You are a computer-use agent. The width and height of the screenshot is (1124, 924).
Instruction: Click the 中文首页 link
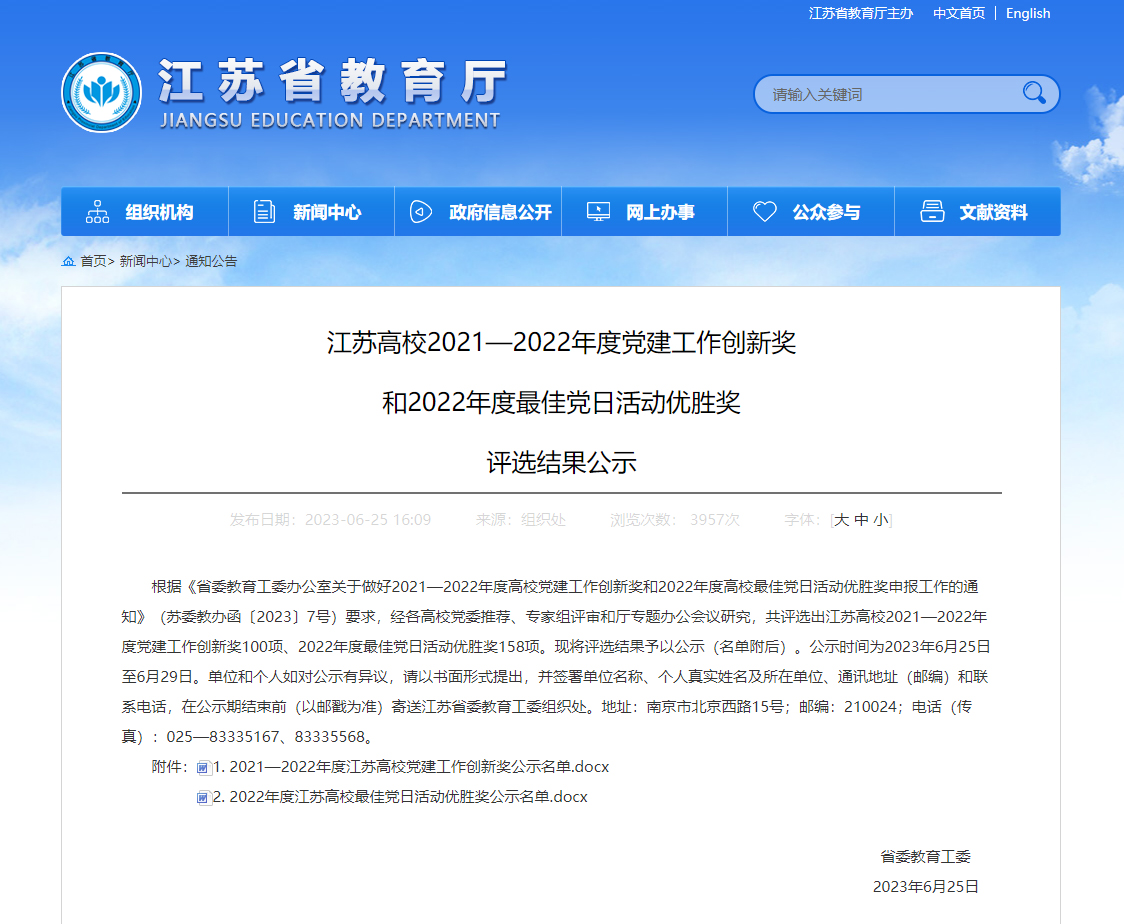[959, 13]
